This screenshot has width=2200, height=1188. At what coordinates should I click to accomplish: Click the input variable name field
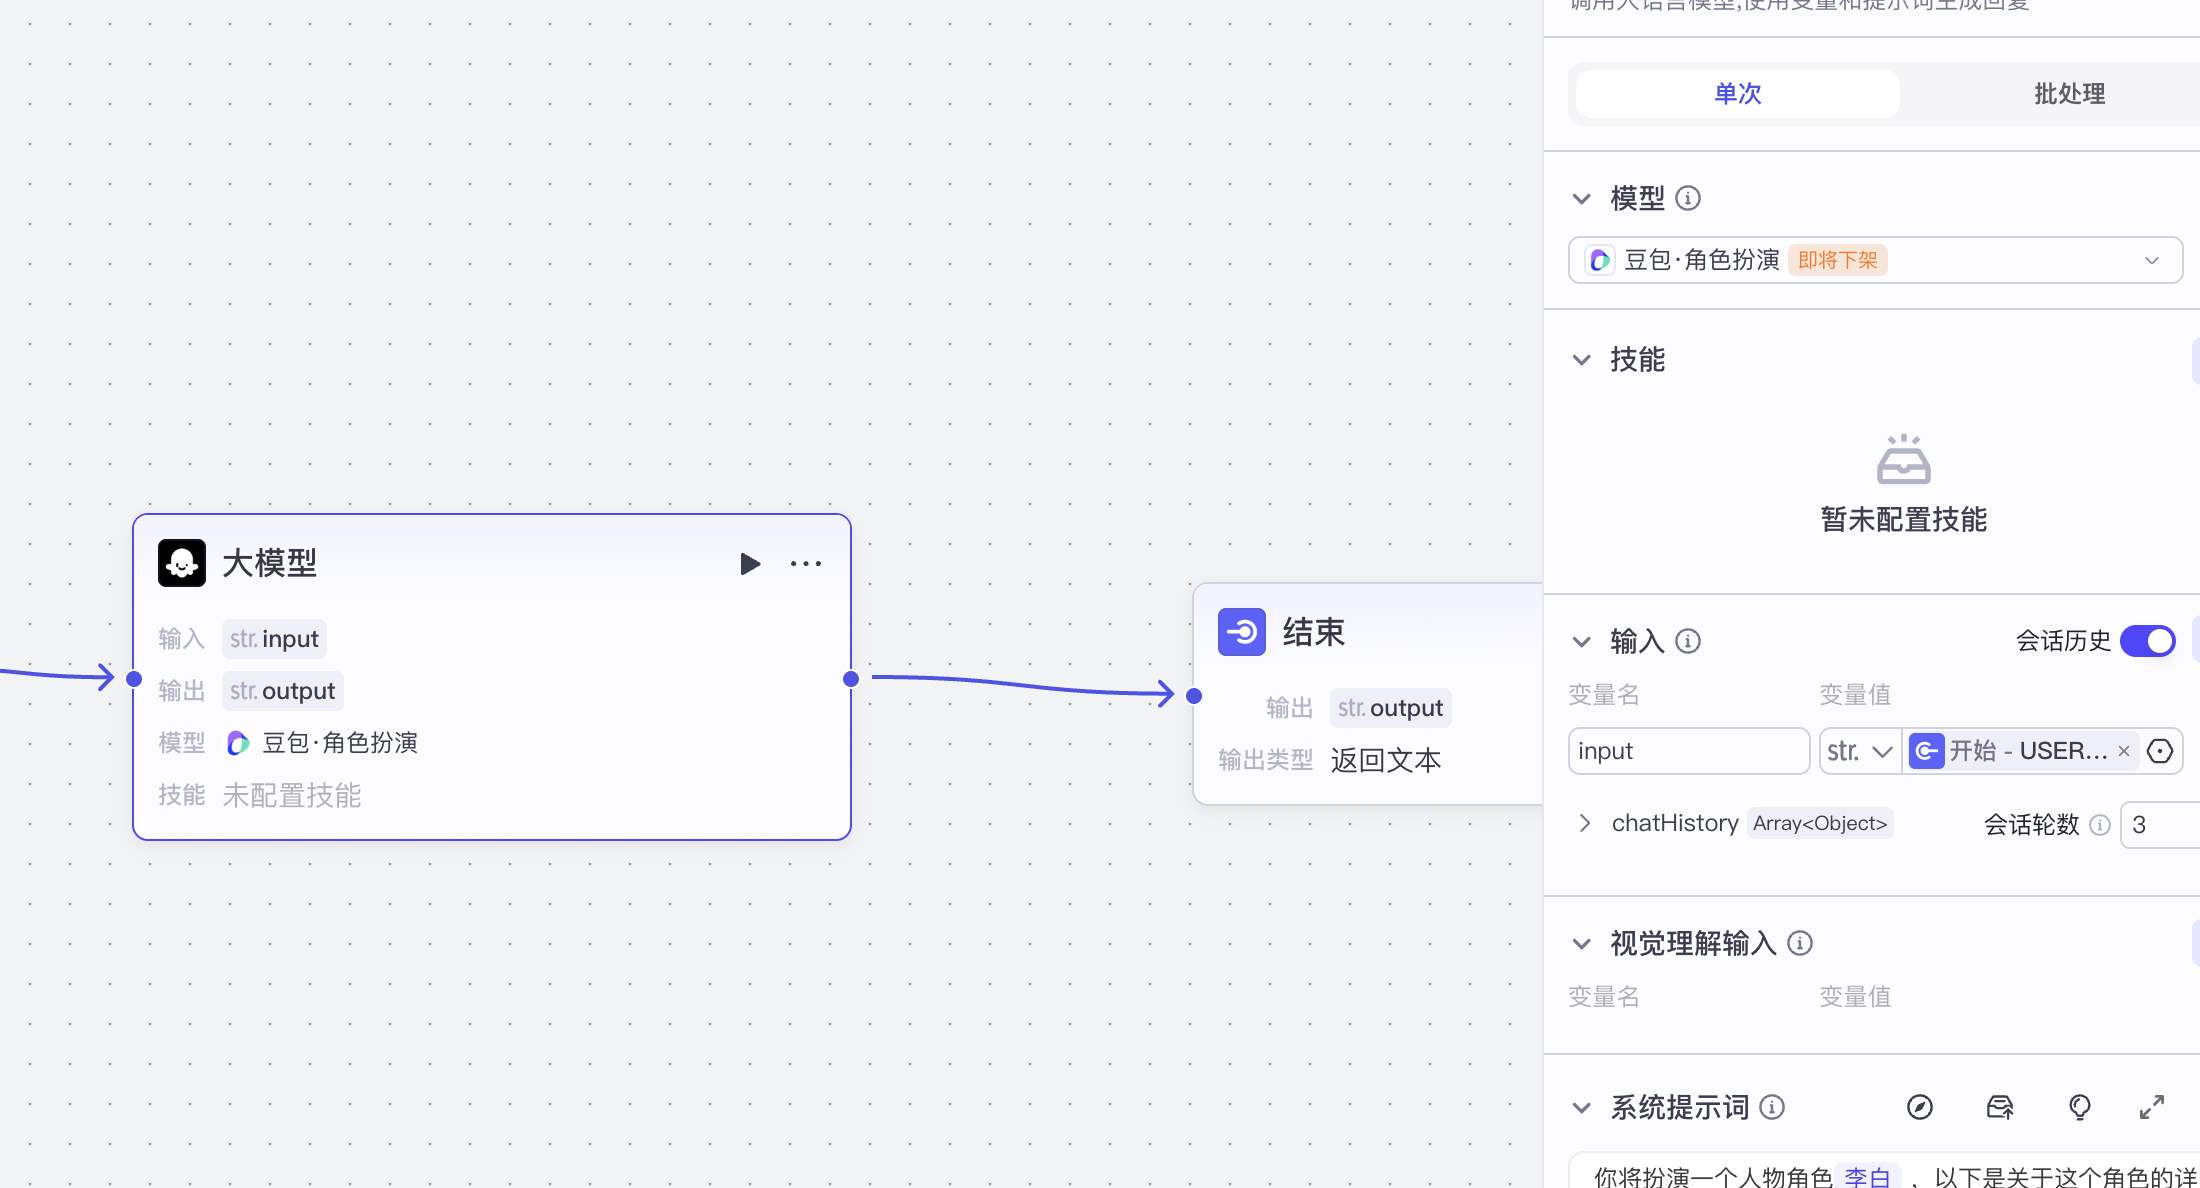(x=1688, y=751)
